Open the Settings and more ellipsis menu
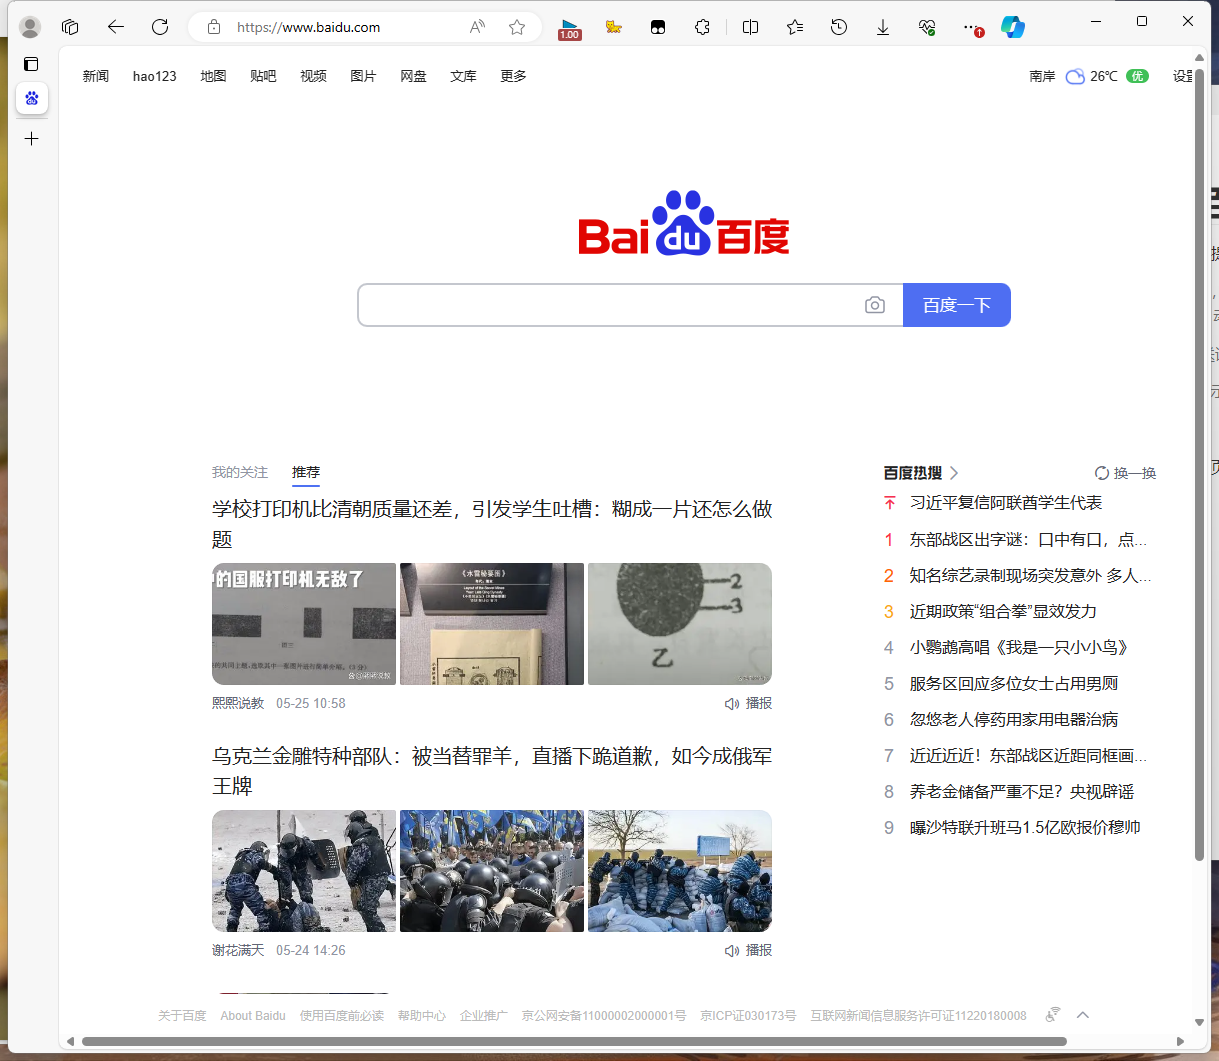The width and height of the screenshot is (1219, 1061). (968, 27)
